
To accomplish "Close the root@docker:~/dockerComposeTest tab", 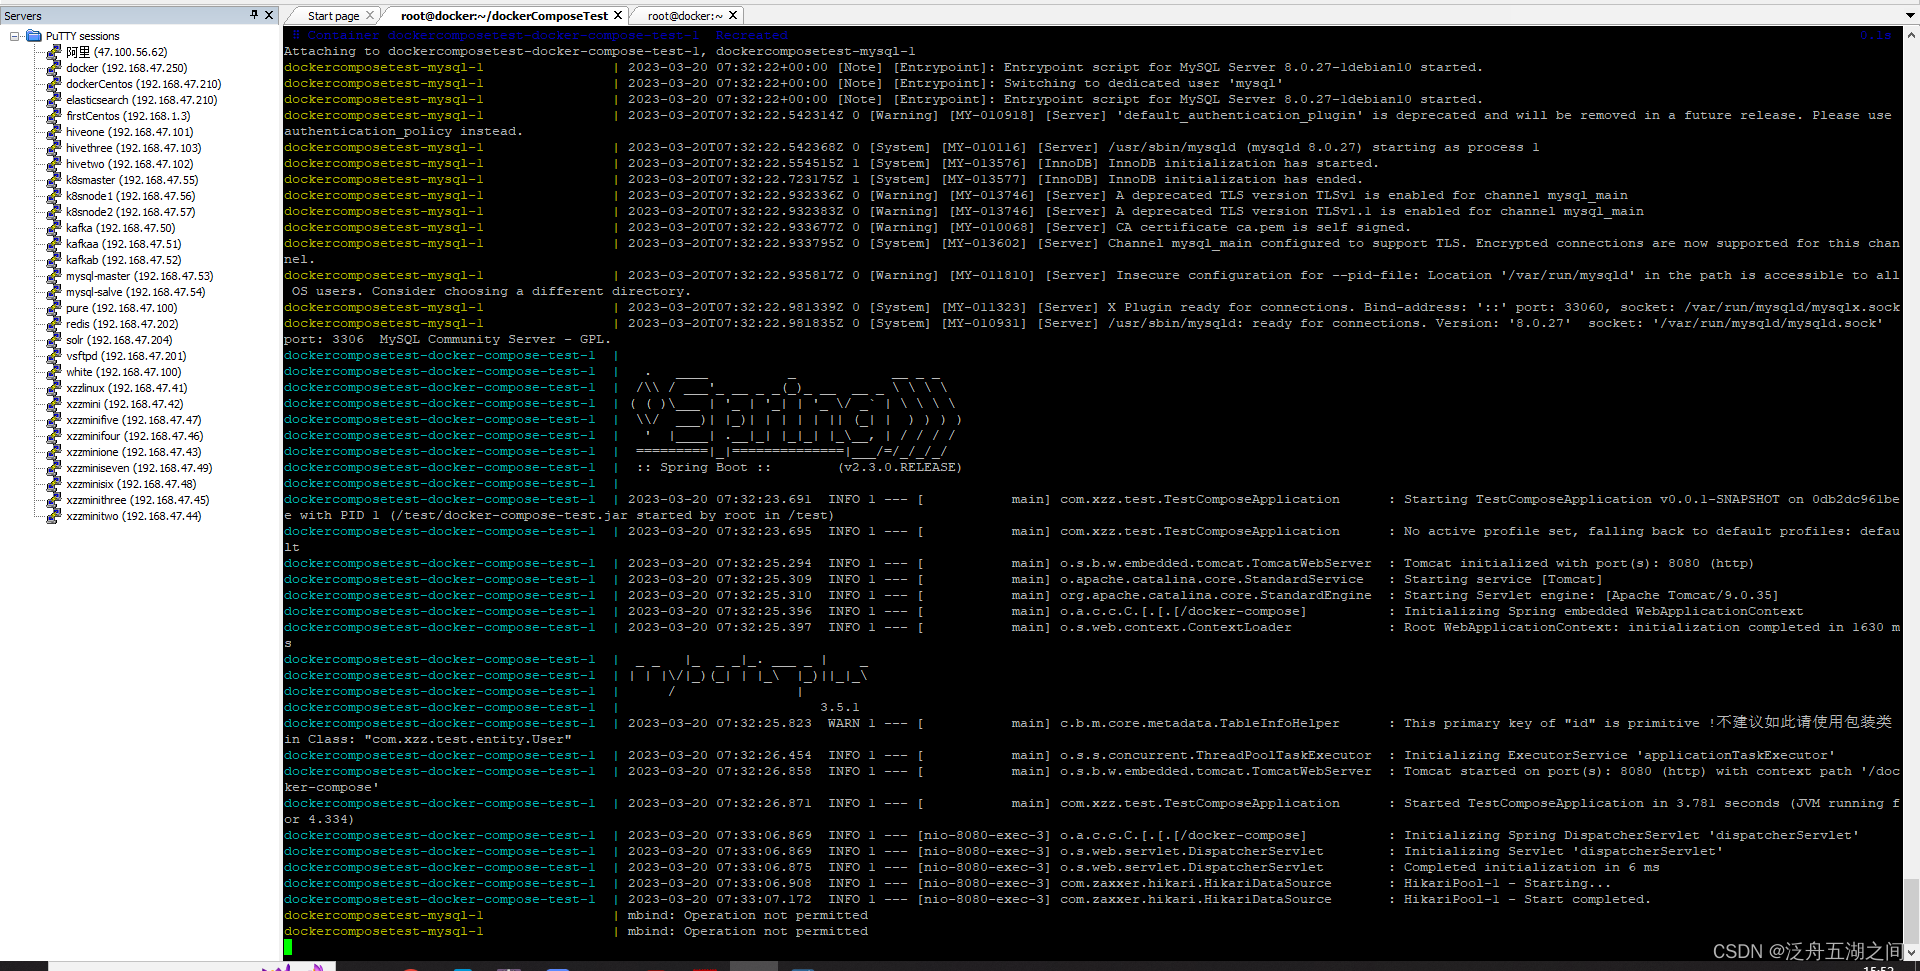I will 618,15.
